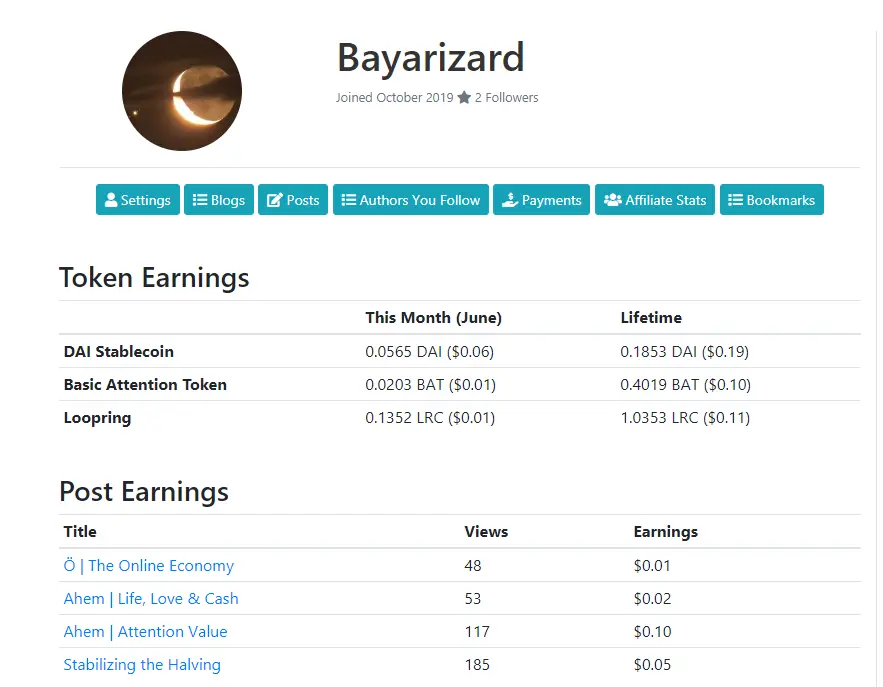Click the $0.05 earnings cell
Screen dimensions: 883x687
[652, 664]
